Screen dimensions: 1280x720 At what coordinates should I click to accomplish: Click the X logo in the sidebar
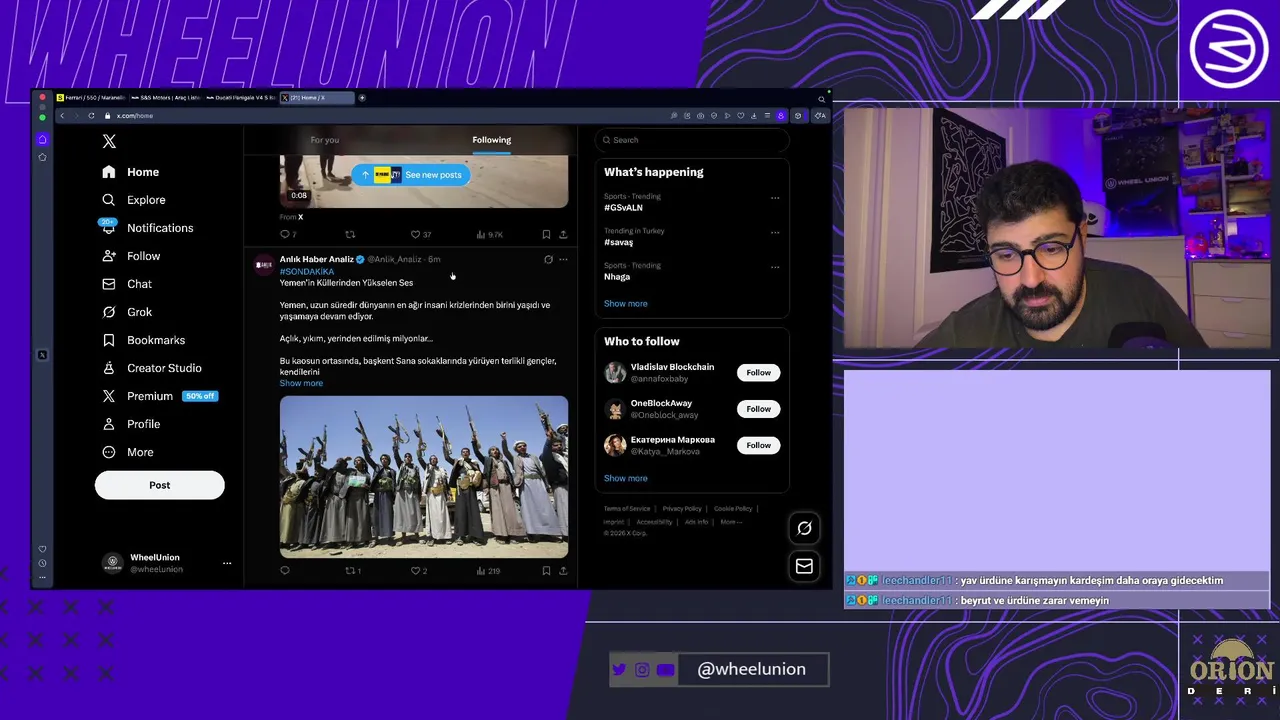109,142
